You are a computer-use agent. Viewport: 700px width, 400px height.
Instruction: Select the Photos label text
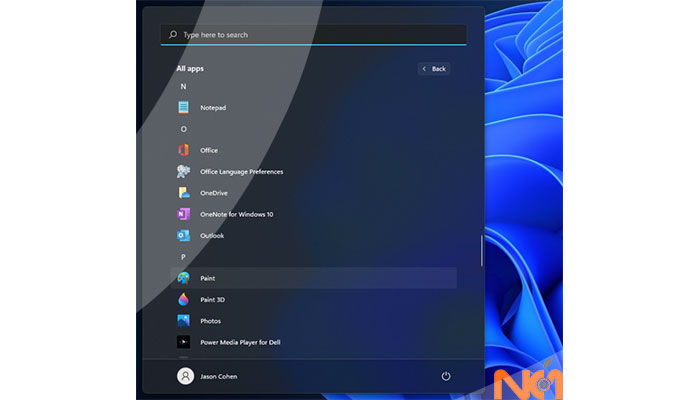tap(210, 321)
